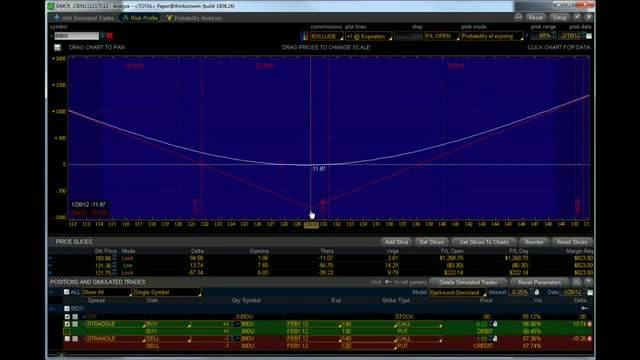Open the STRADDLE spread type dropdown
The height and width of the screenshot is (360, 640).
(116, 324)
